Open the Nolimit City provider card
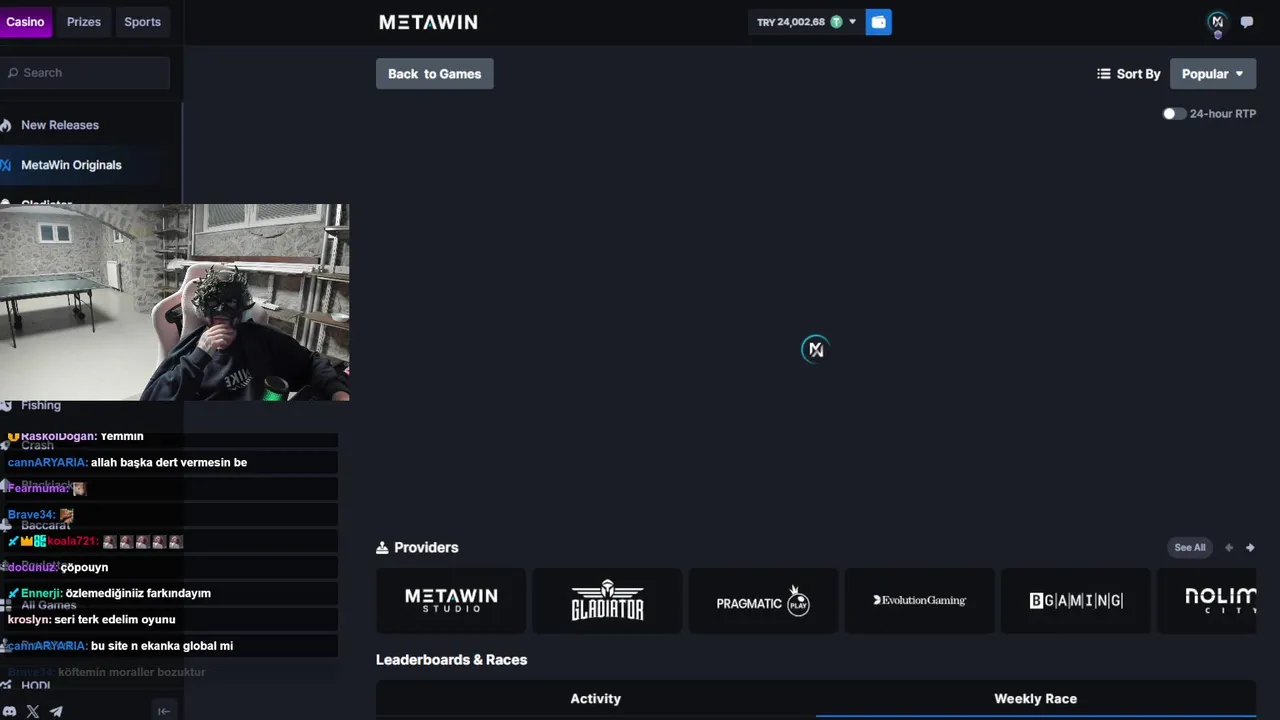 click(1207, 601)
